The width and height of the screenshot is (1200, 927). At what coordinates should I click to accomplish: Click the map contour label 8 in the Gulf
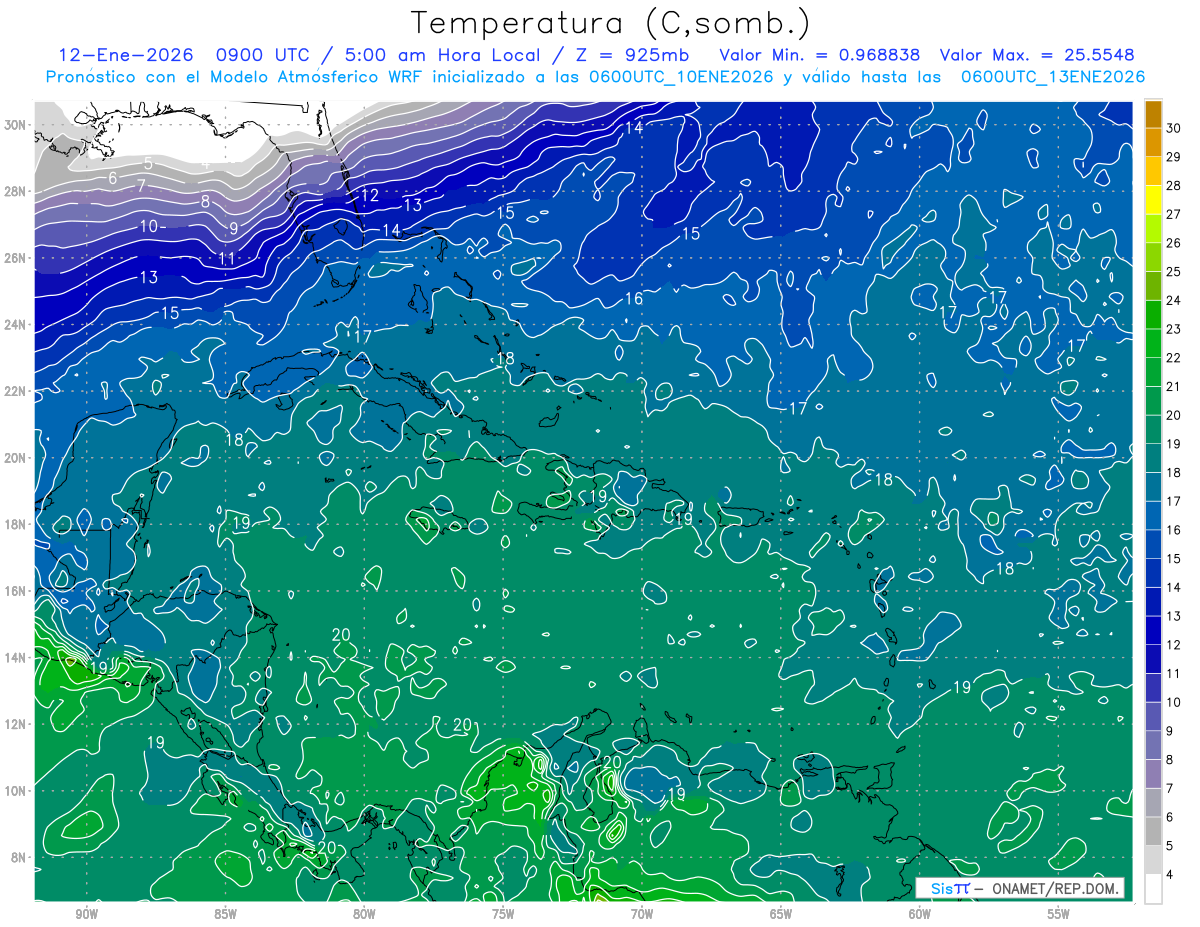[205, 200]
